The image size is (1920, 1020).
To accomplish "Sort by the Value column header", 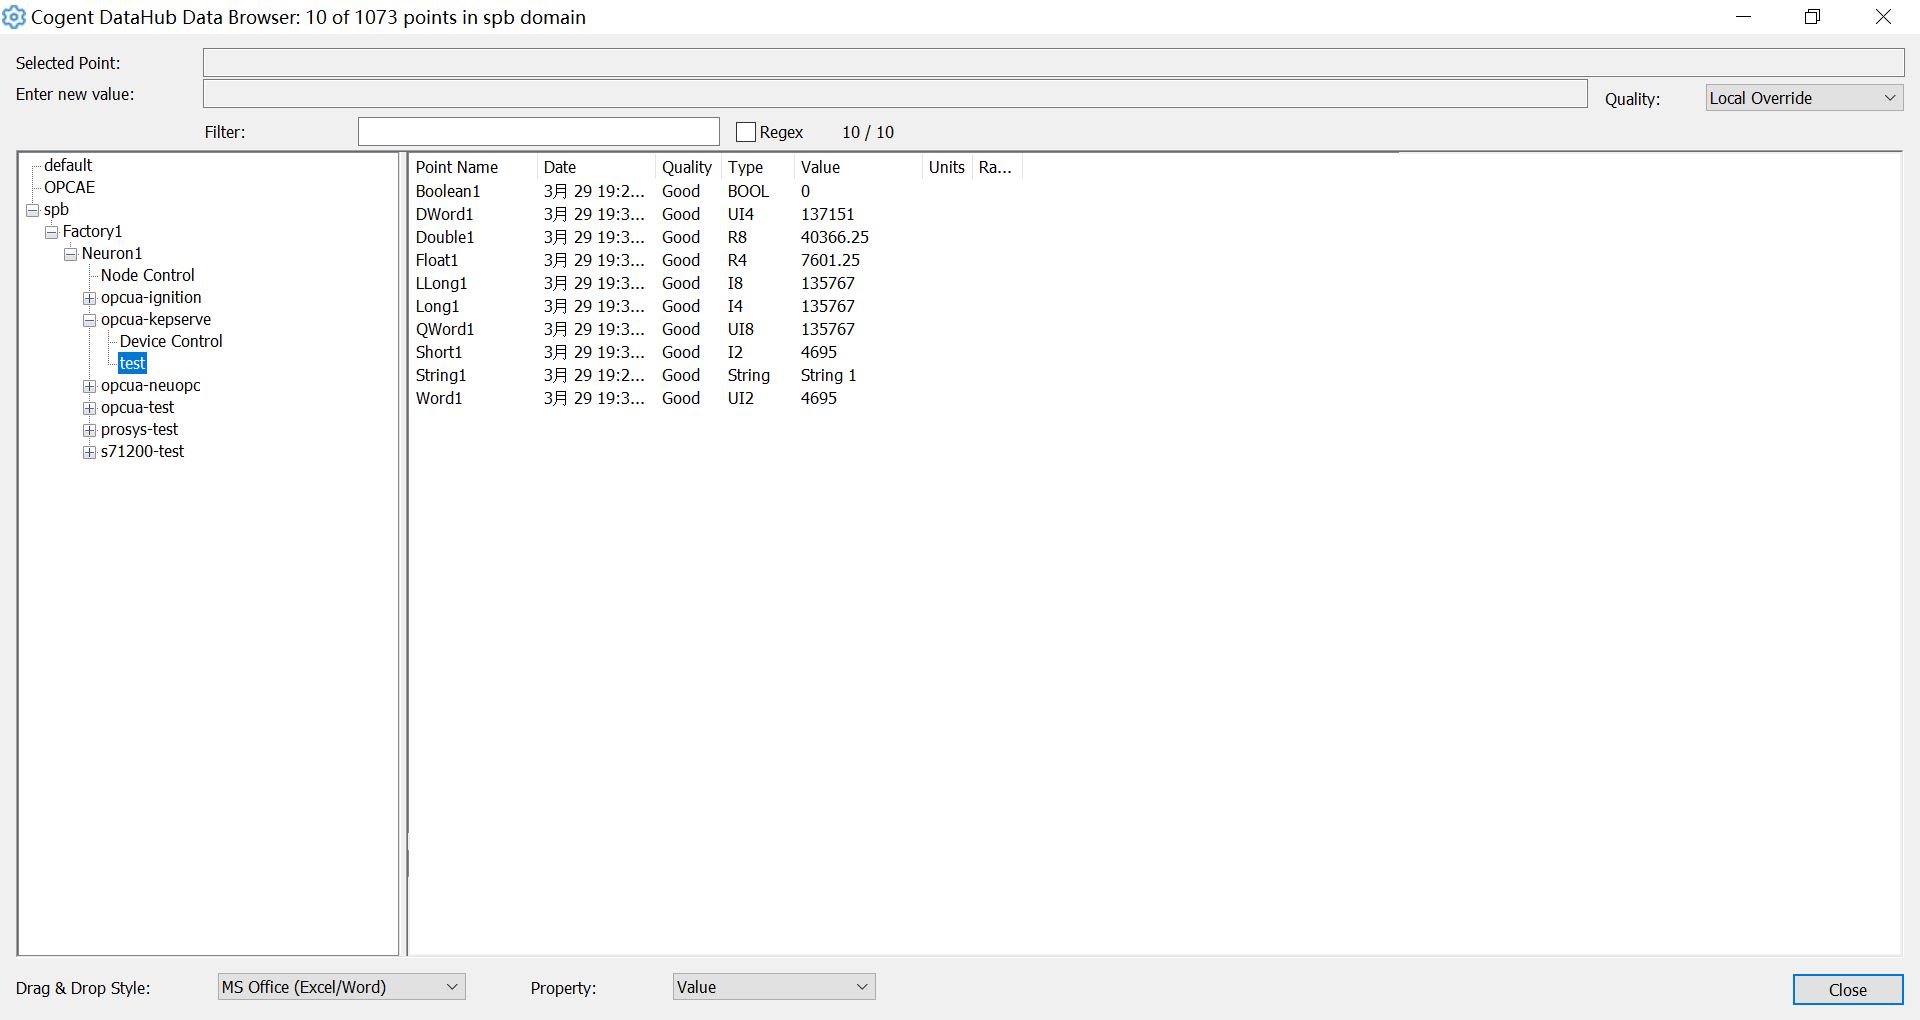I will (820, 167).
